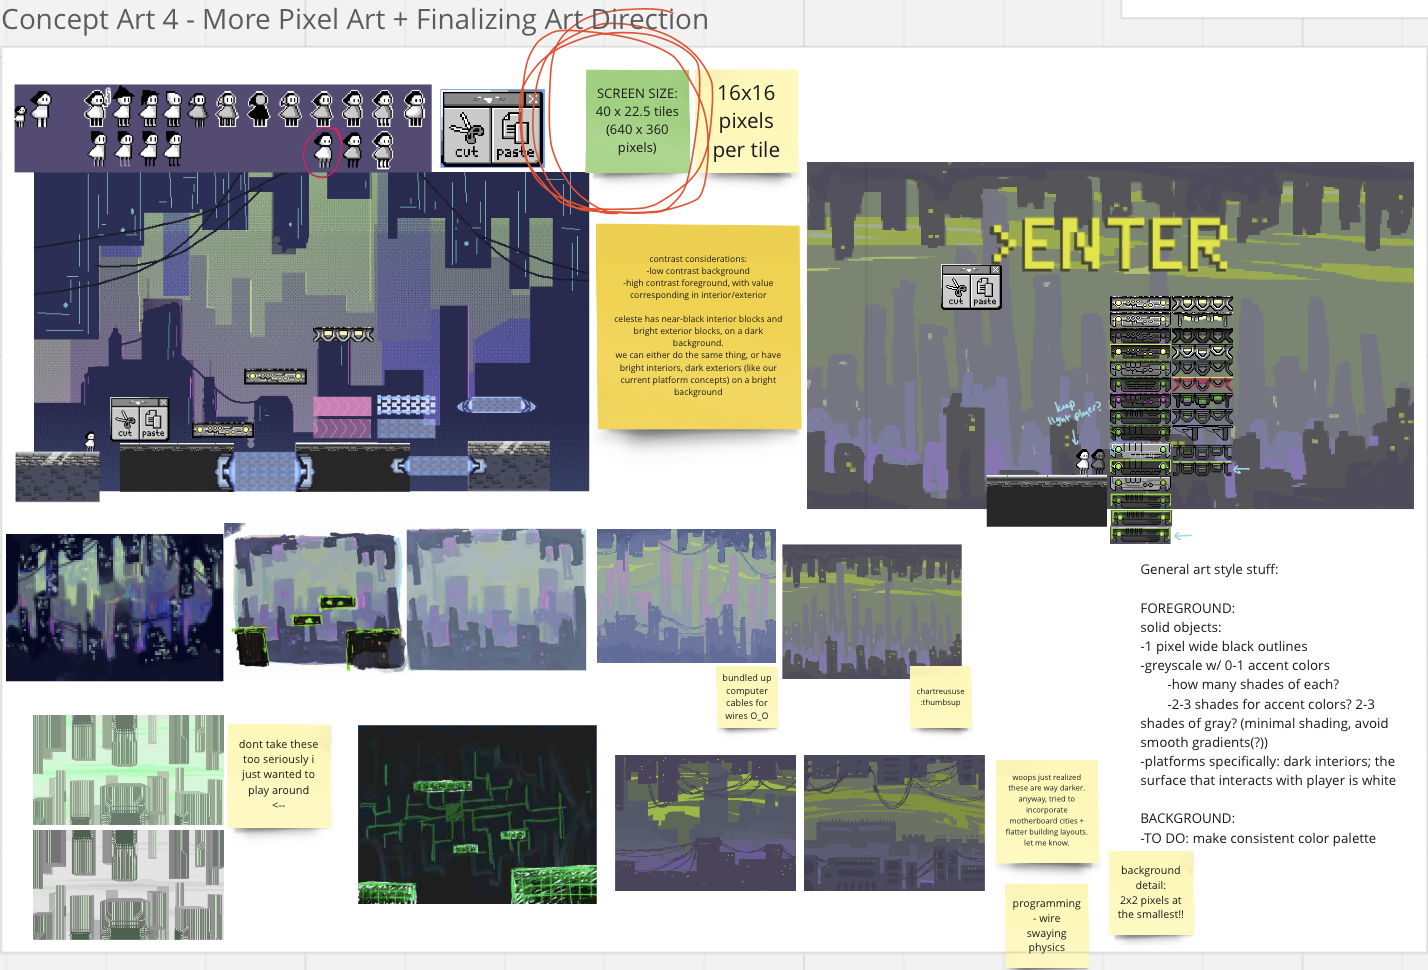Select the circled character sprite in the sprite sheet

tap(322, 152)
